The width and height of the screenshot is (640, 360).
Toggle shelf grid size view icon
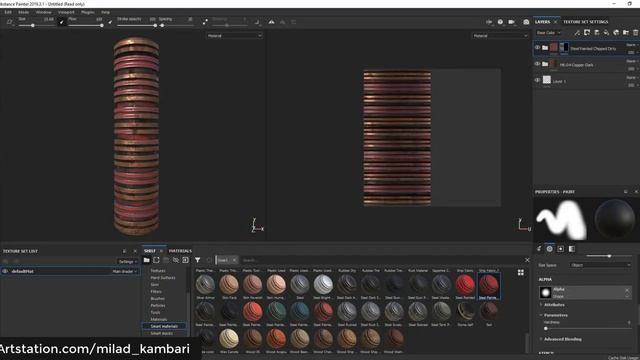[520, 272]
